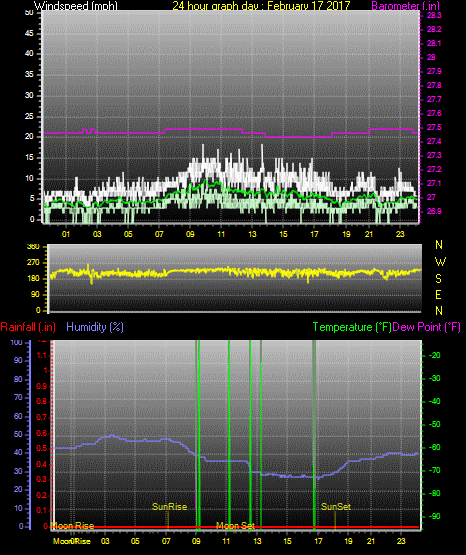The width and height of the screenshot is (466, 555).
Task: Select the -60 temperature axis label
Action: (x=435, y=447)
